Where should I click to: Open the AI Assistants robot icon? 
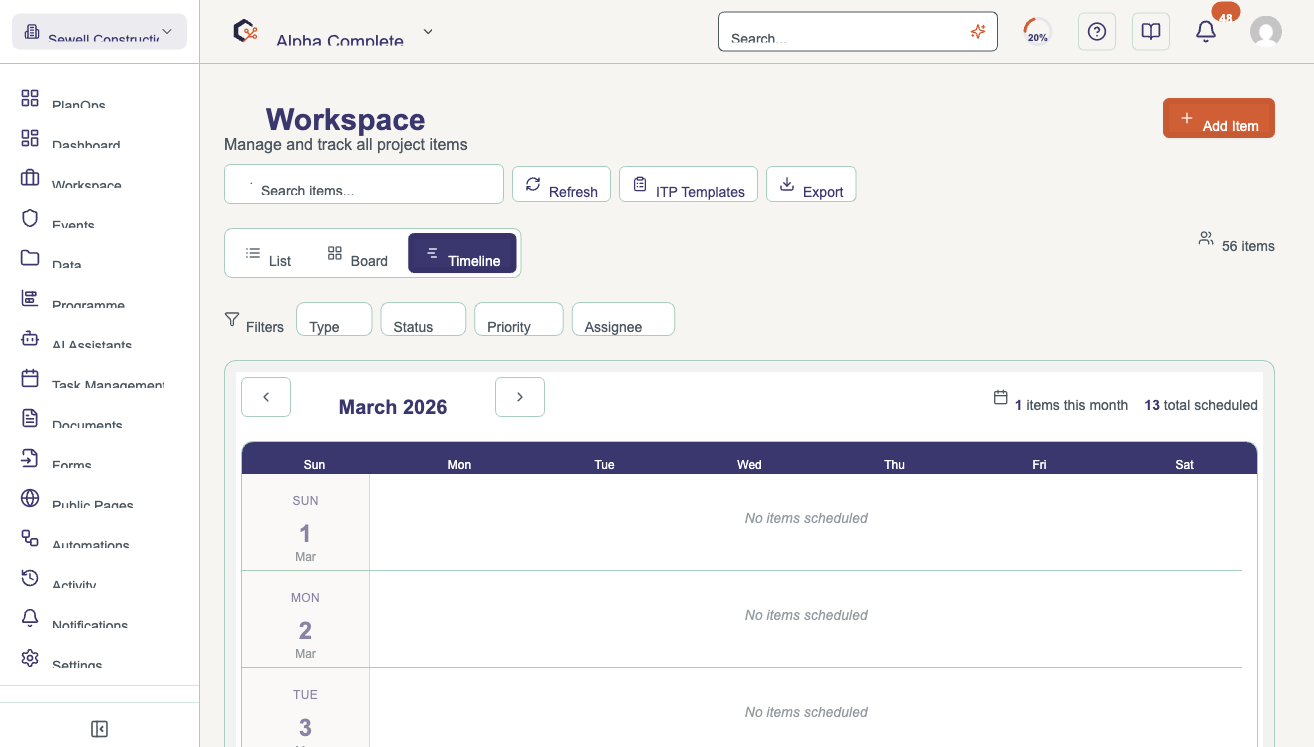(x=30, y=338)
